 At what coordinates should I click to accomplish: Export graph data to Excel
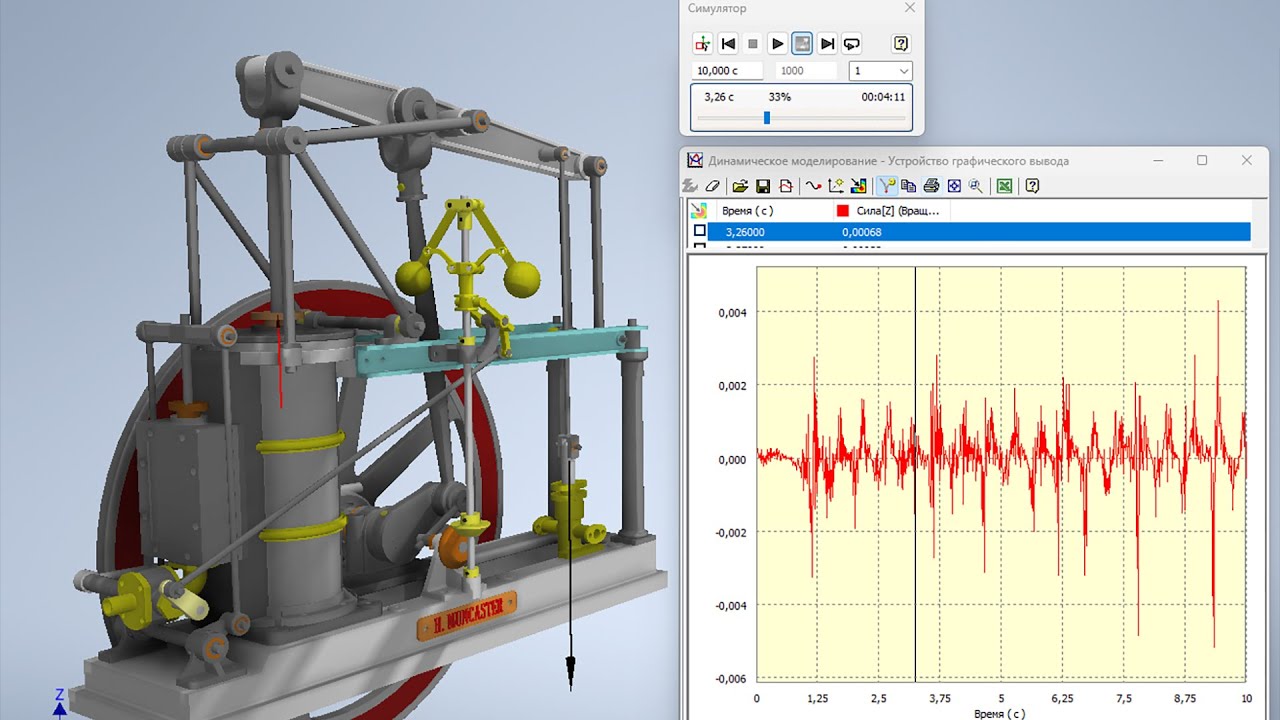click(1005, 186)
